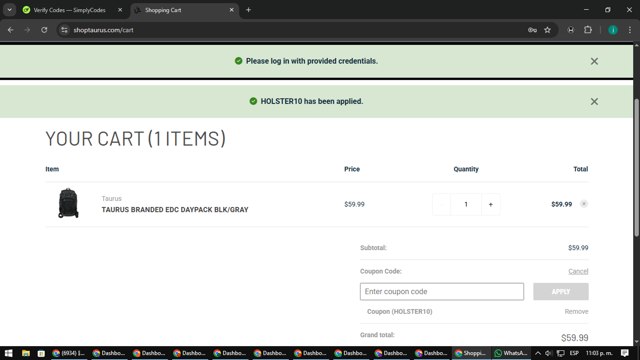The height and width of the screenshot is (360, 640).
Task: Open a new browser tab
Action: point(248,10)
